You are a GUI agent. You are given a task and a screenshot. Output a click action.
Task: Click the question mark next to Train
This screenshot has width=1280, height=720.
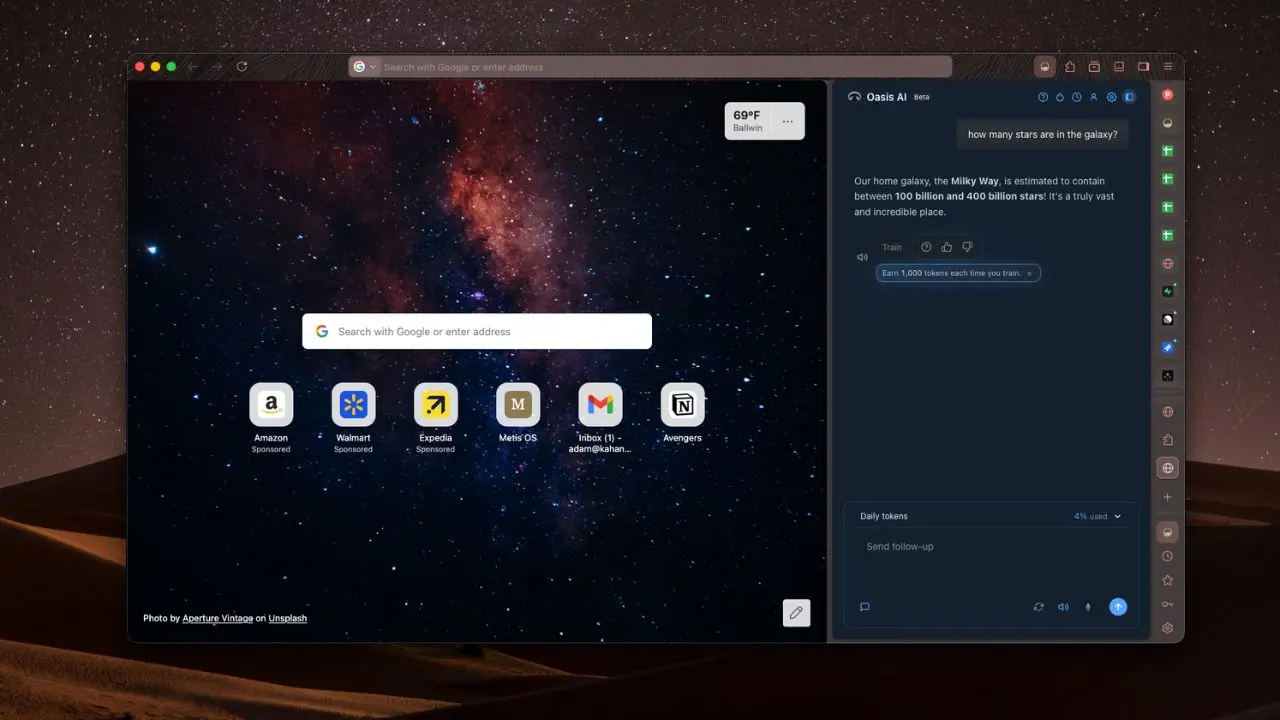[926, 247]
